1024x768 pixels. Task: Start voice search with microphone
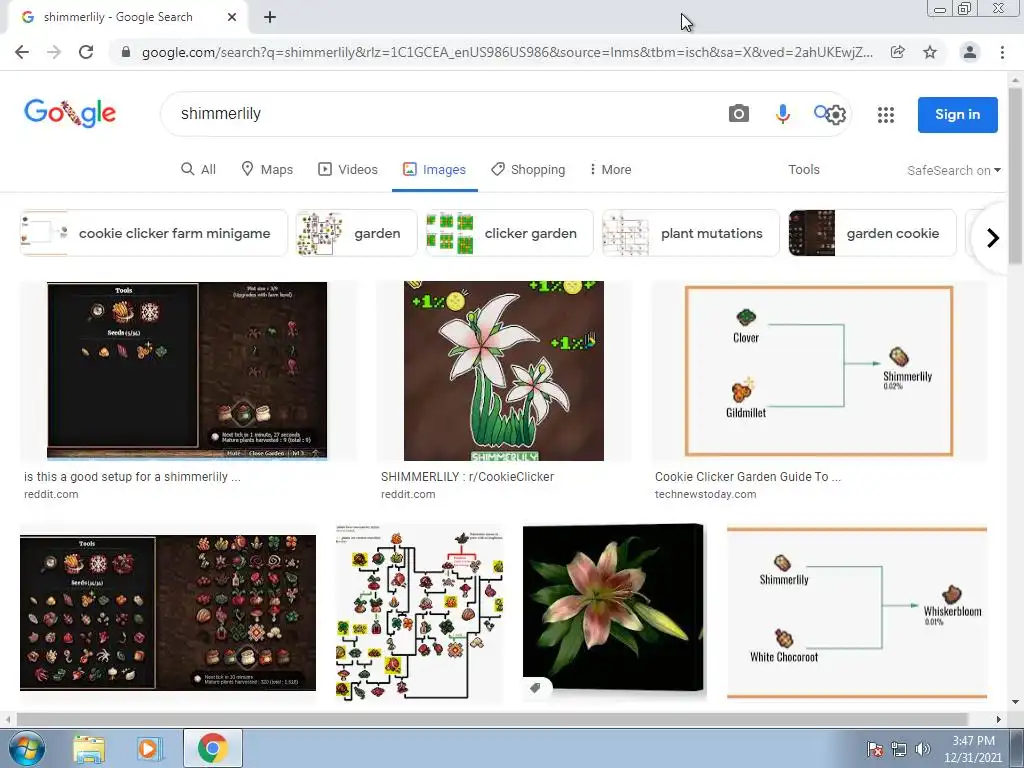pyautogui.click(x=782, y=114)
